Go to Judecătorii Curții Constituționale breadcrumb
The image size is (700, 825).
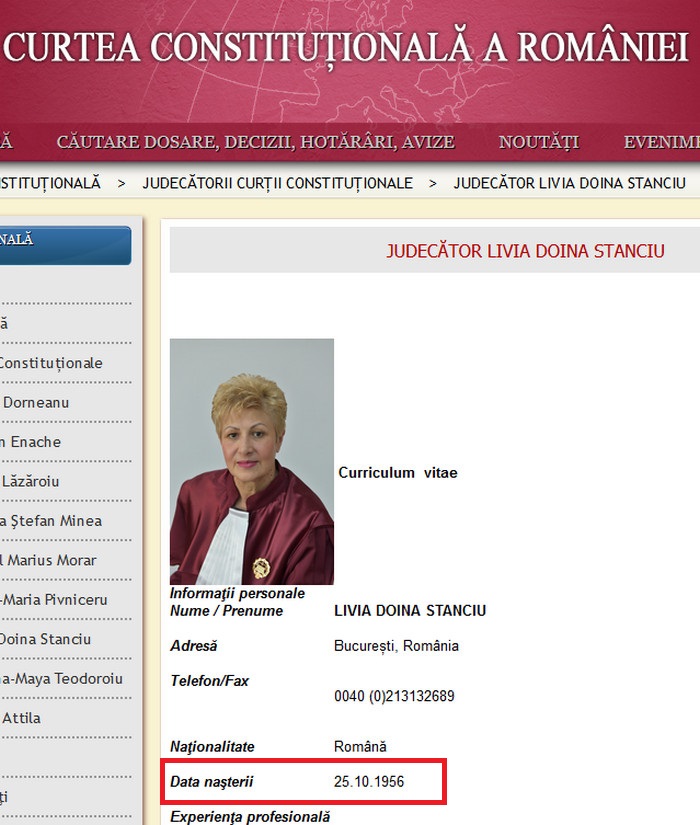(277, 183)
